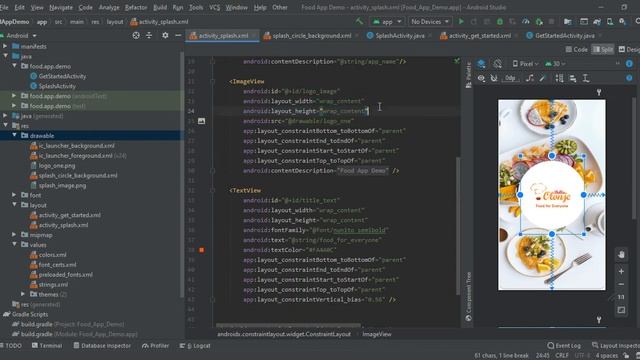Select splash_image.png file

click(62, 185)
